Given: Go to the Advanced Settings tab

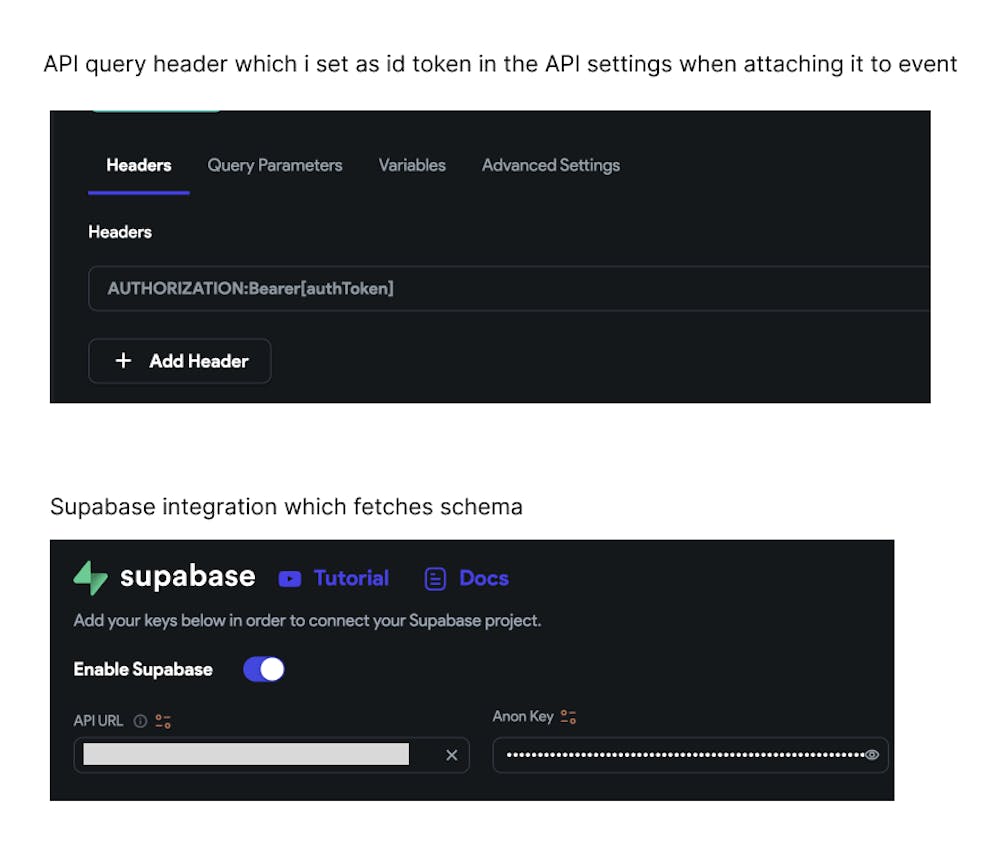Looking at the screenshot, I should coord(551,165).
